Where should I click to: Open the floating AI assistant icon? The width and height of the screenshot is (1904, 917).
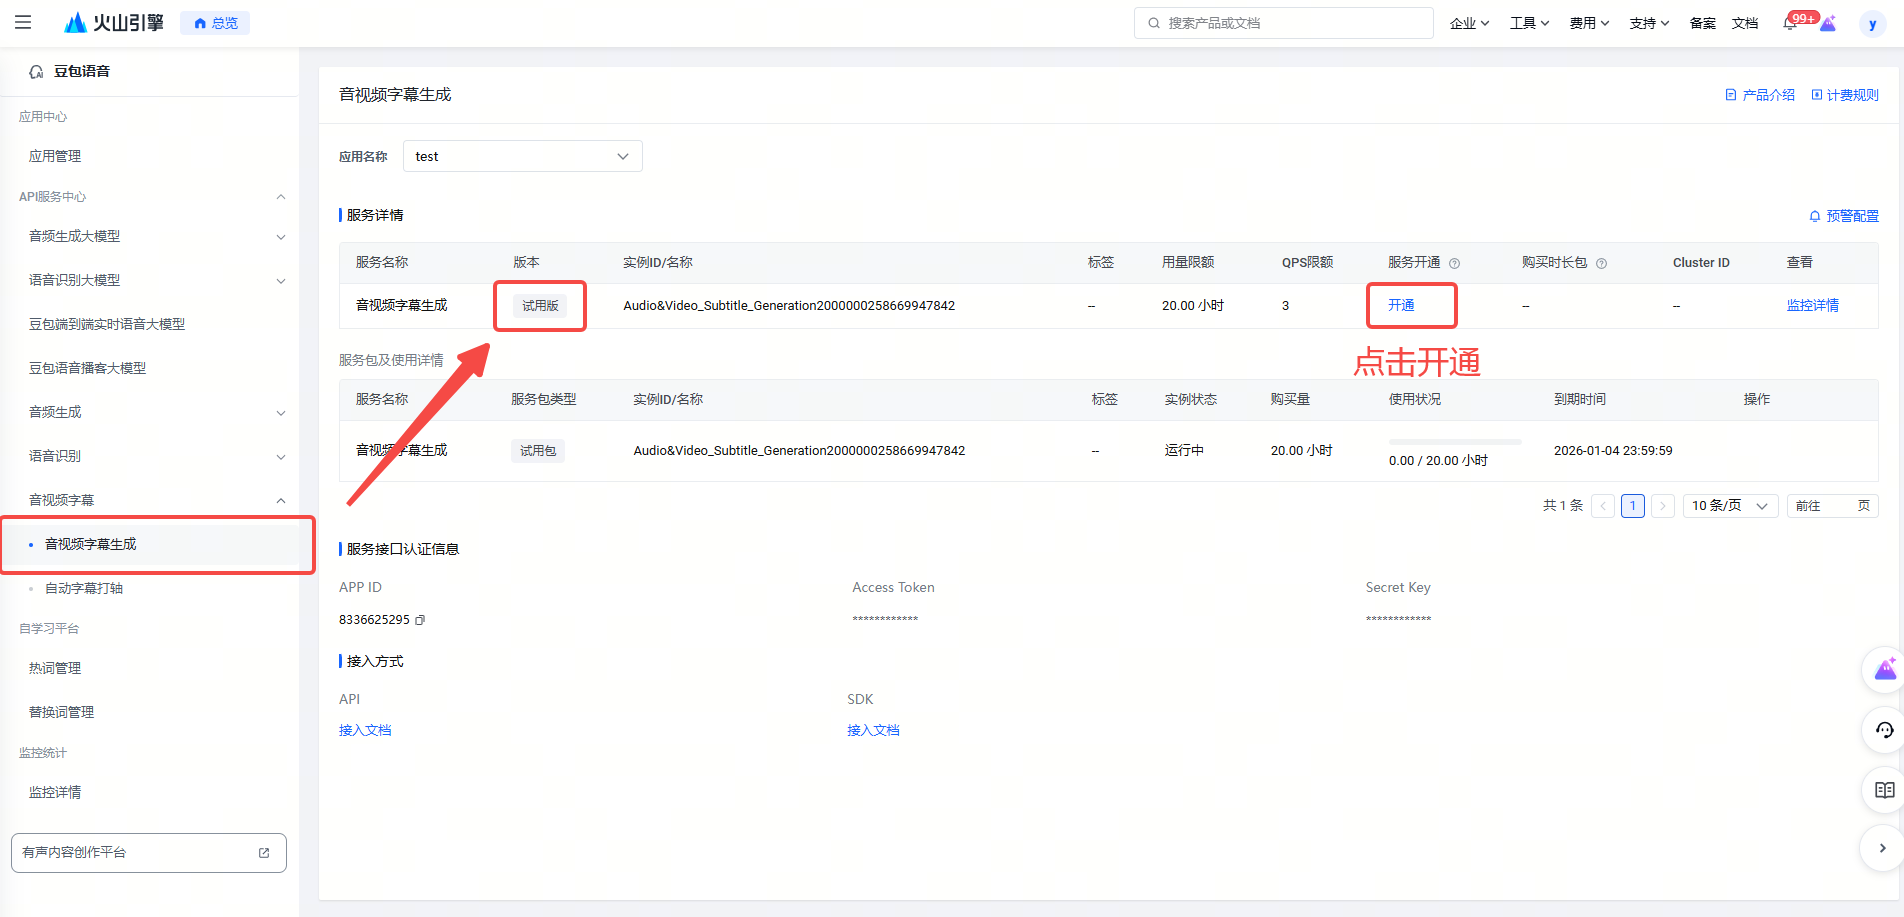[1884, 670]
